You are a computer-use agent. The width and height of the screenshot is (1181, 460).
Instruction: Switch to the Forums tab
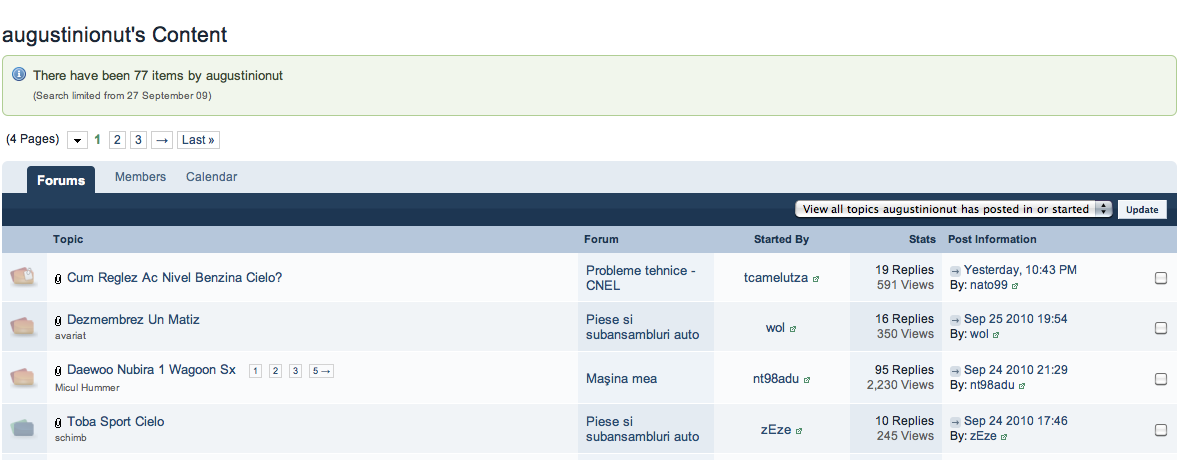[x=61, y=181]
